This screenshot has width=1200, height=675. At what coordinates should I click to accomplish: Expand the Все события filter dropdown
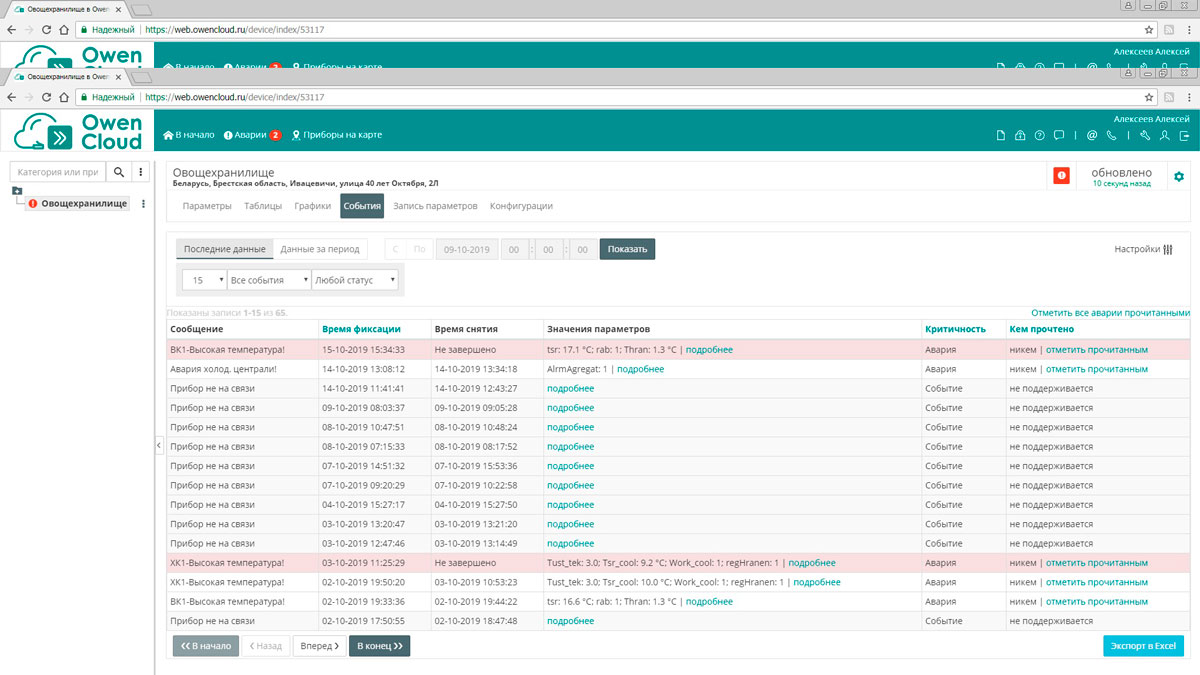pyautogui.click(x=269, y=281)
